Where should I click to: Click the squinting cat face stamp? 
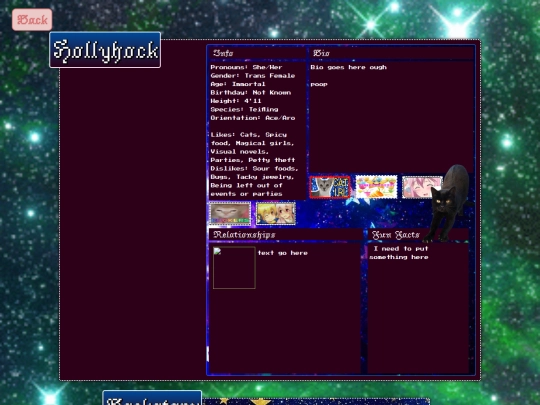click(x=230, y=214)
